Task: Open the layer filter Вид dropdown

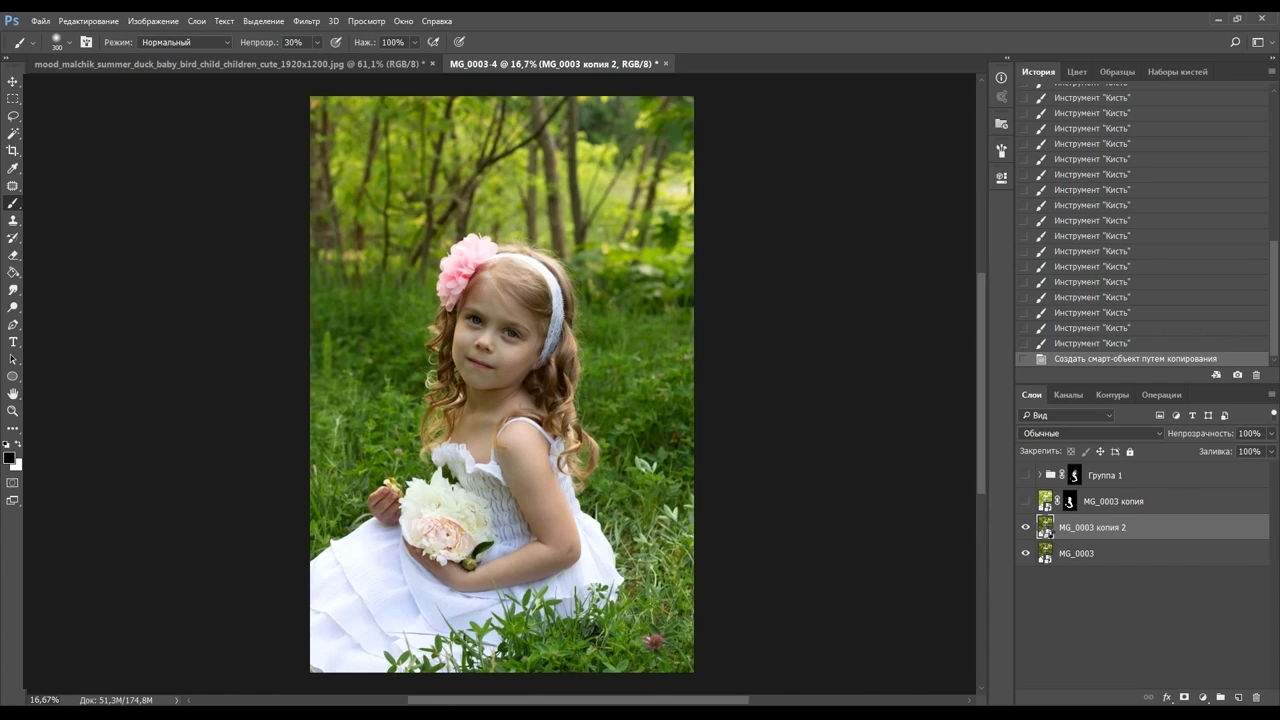Action: pyautogui.click(x=1066, y=415)
